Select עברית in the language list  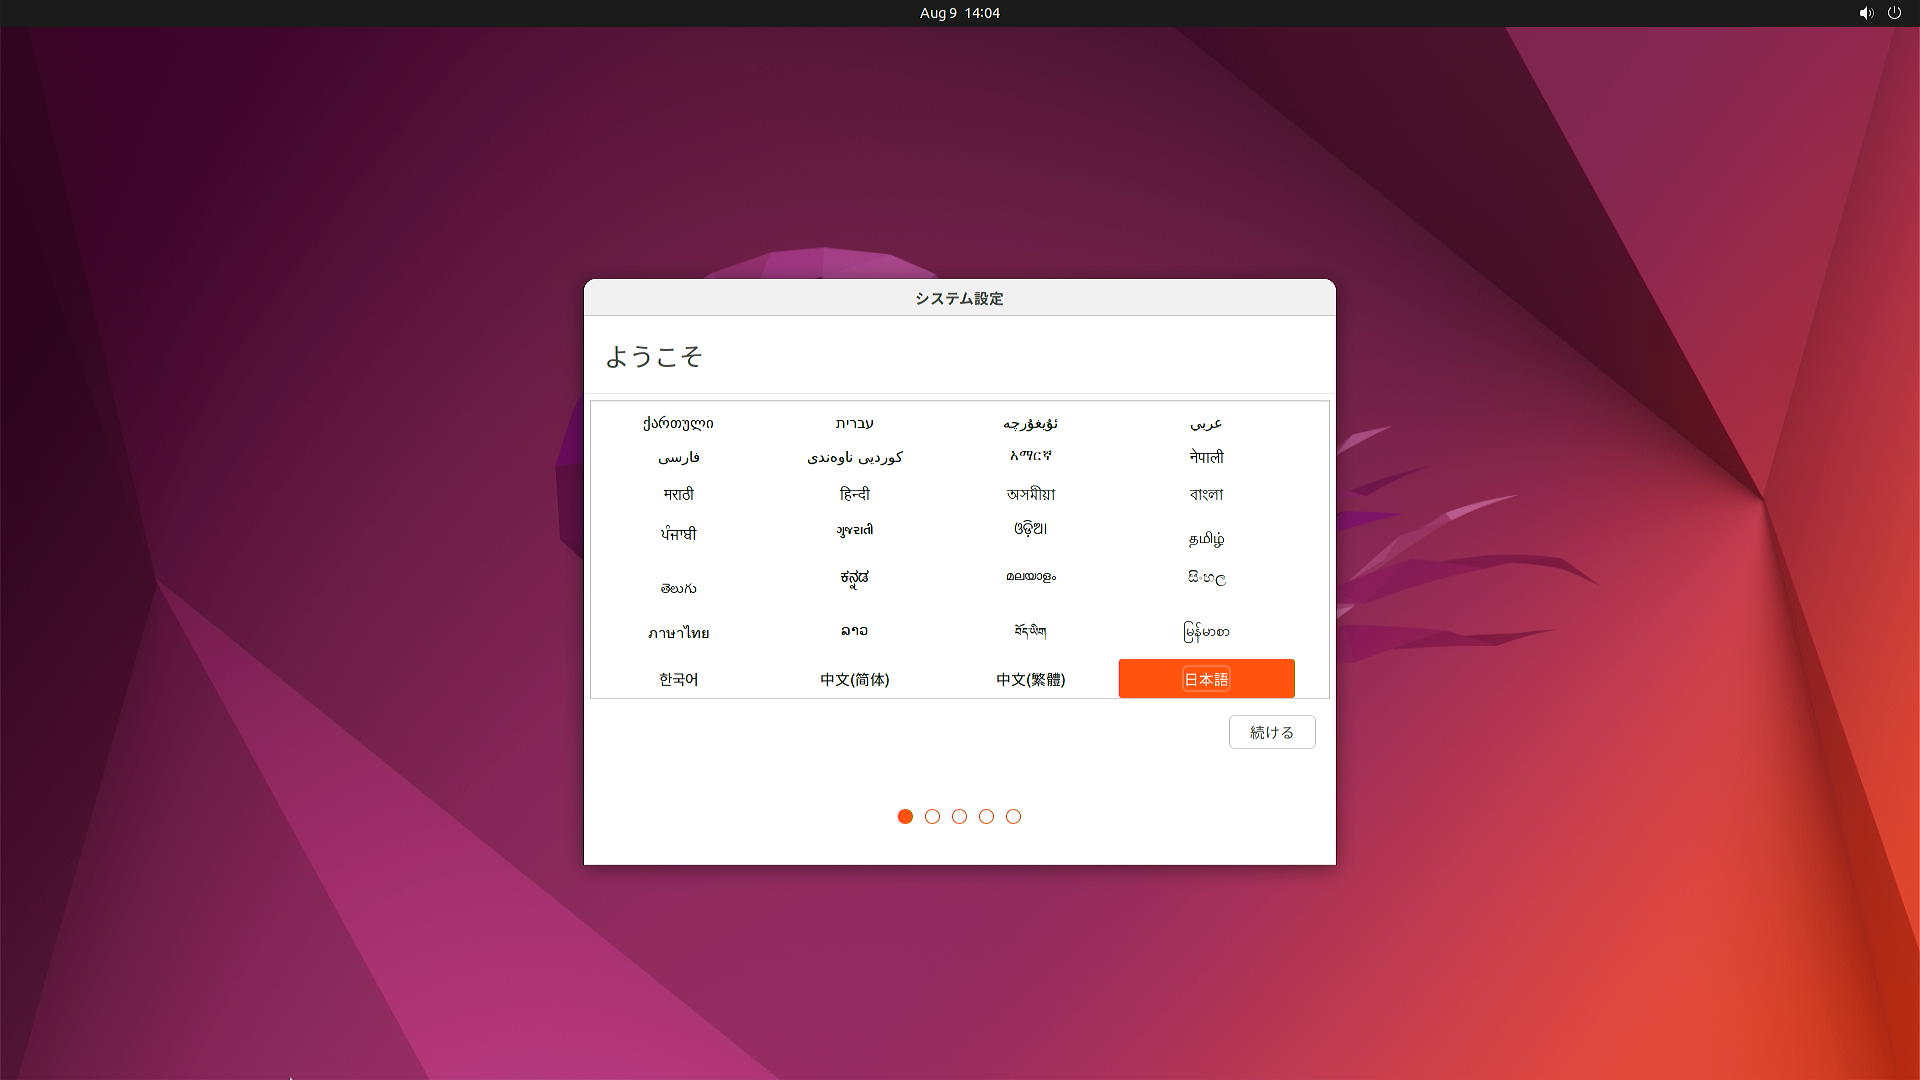click(855, 422)
